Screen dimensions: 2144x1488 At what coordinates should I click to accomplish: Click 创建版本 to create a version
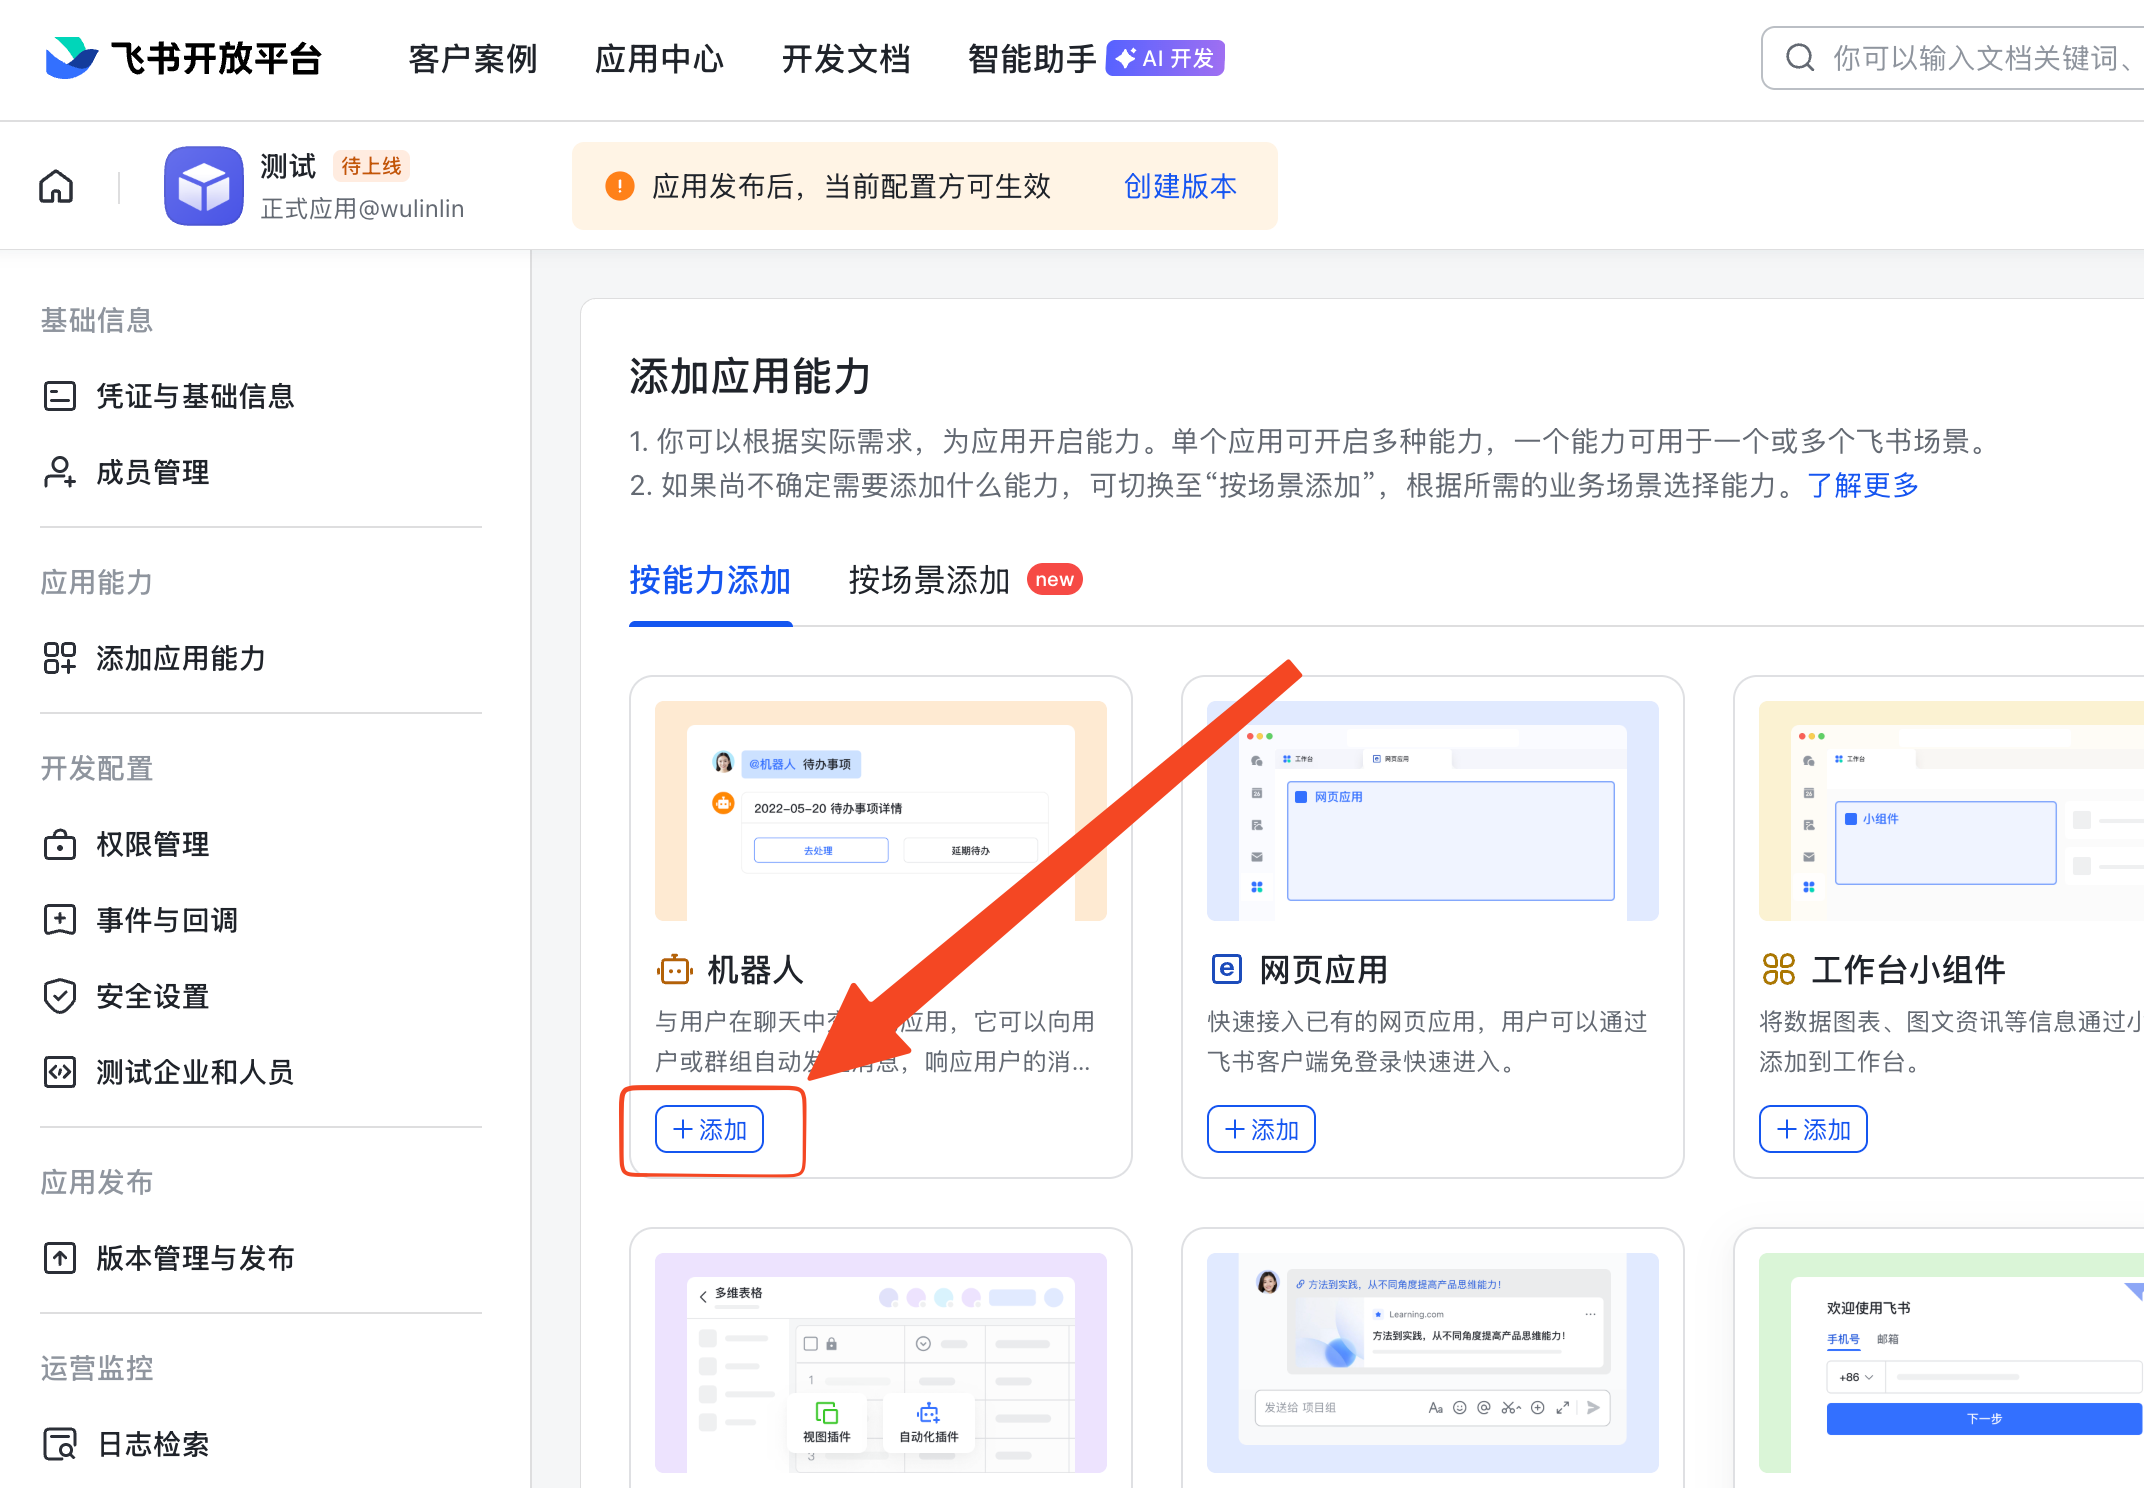point(1180,186)
